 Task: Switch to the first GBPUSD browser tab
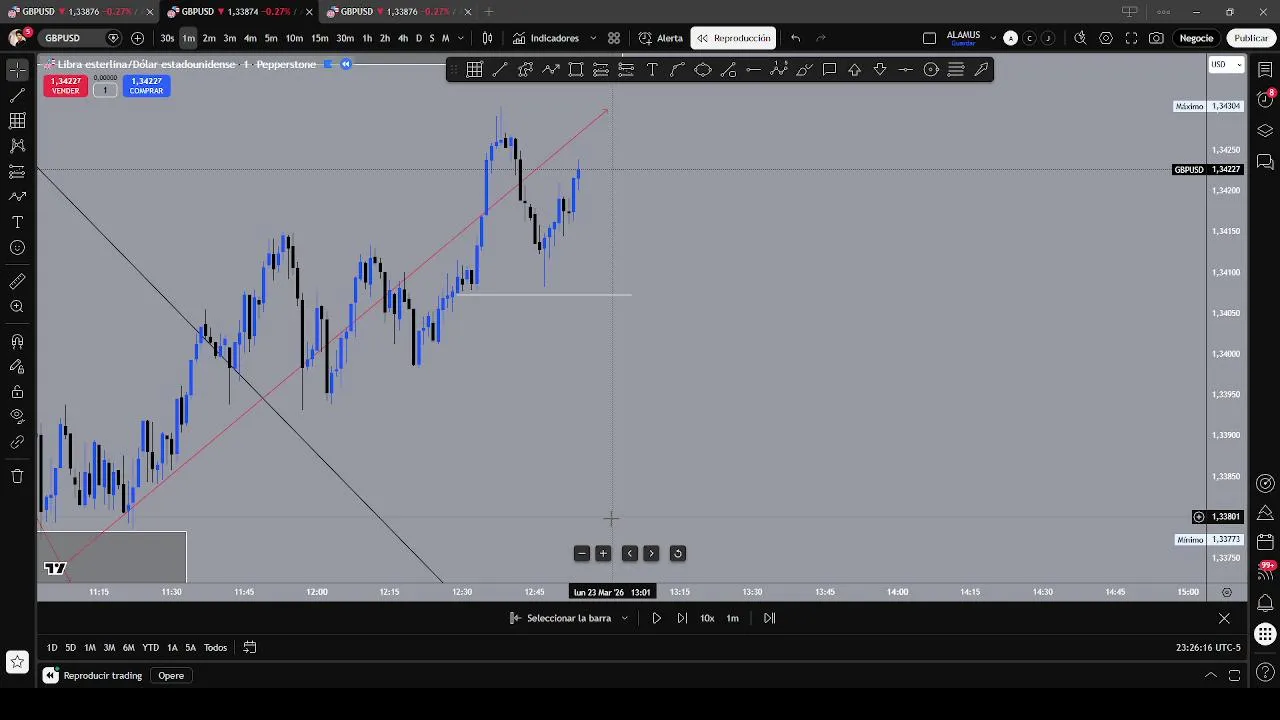(x=80, y=12)
